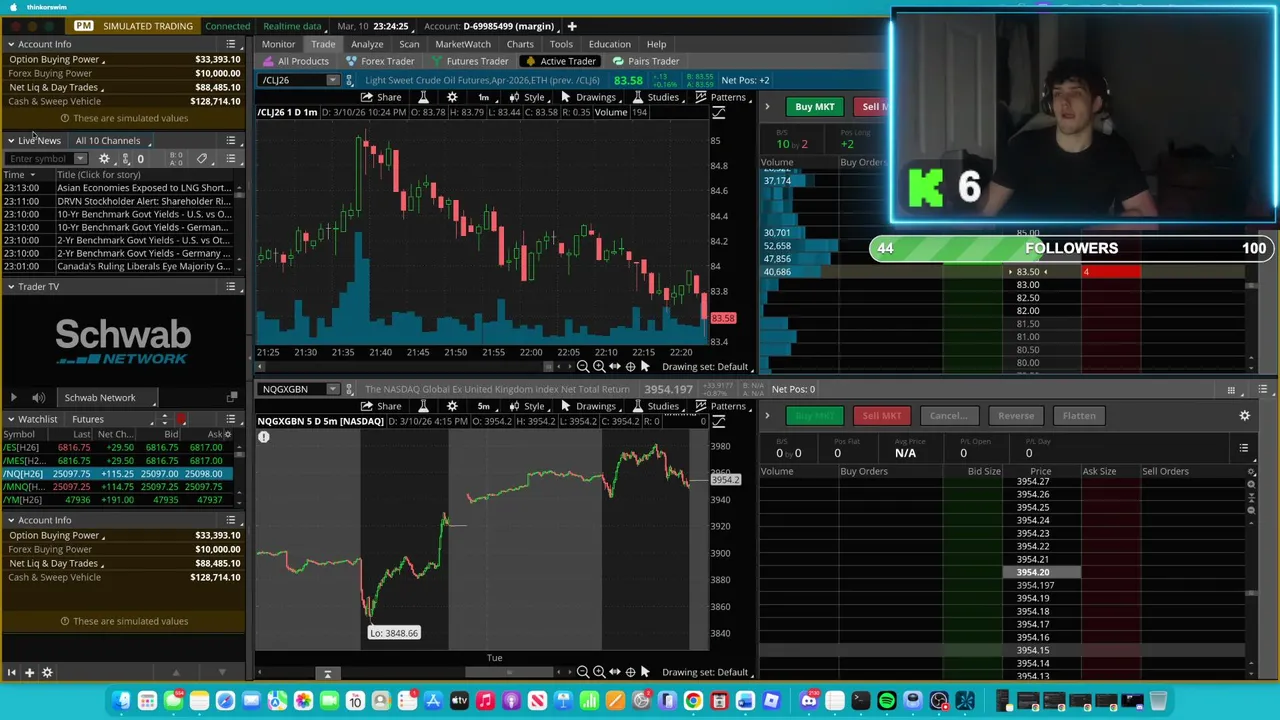This screenshot has height=720, width=1280.
Task: Open the 1m timeframe dropdown
Action: [484, 97]
